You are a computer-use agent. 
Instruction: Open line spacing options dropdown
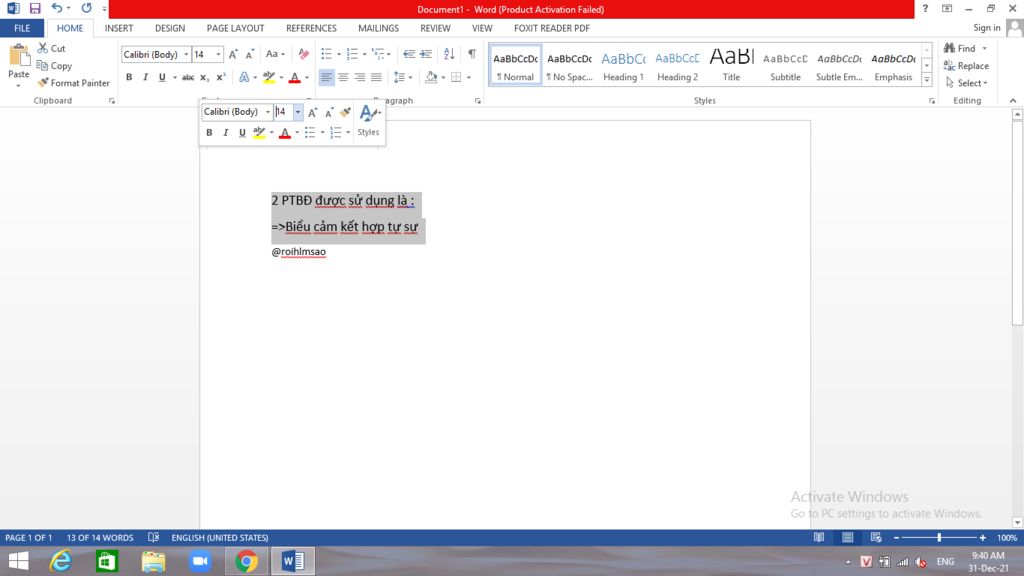[x=403, y=77]
